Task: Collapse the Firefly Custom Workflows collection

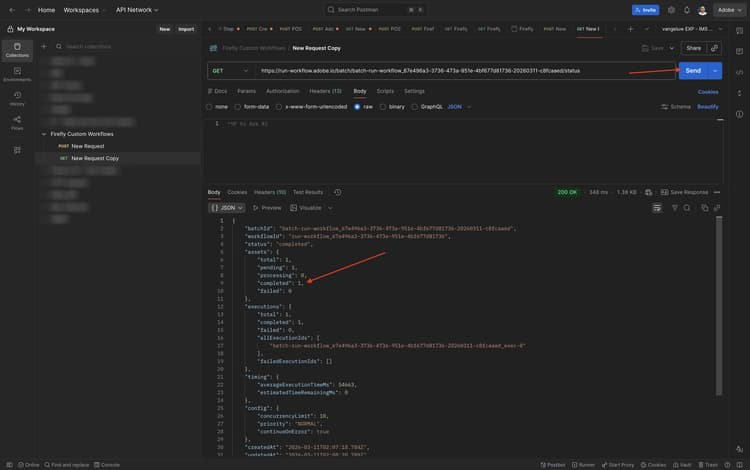Action: (44, 134)
